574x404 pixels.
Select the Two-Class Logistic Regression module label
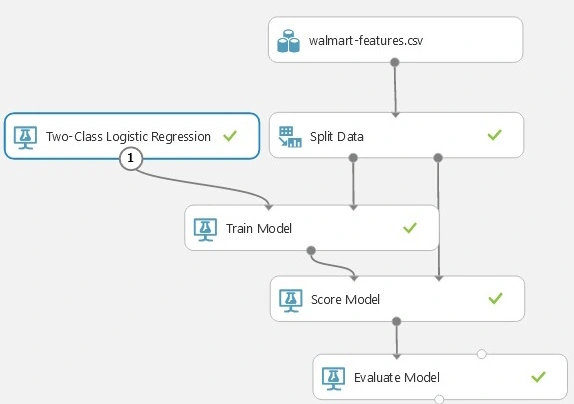point(128,136)
